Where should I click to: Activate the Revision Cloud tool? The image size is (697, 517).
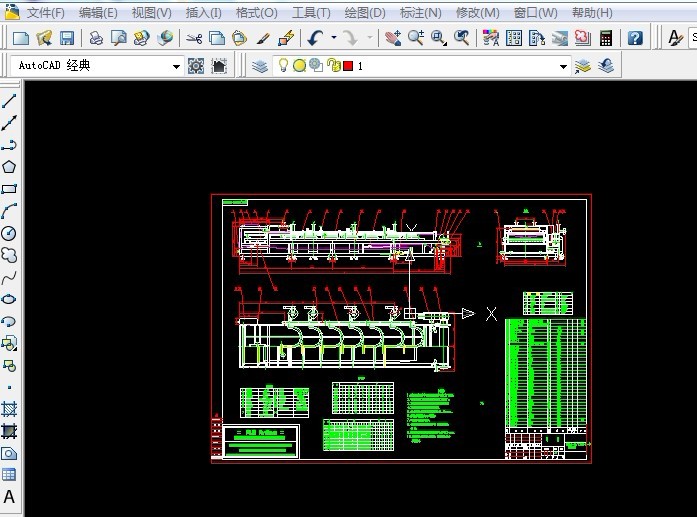9,255
